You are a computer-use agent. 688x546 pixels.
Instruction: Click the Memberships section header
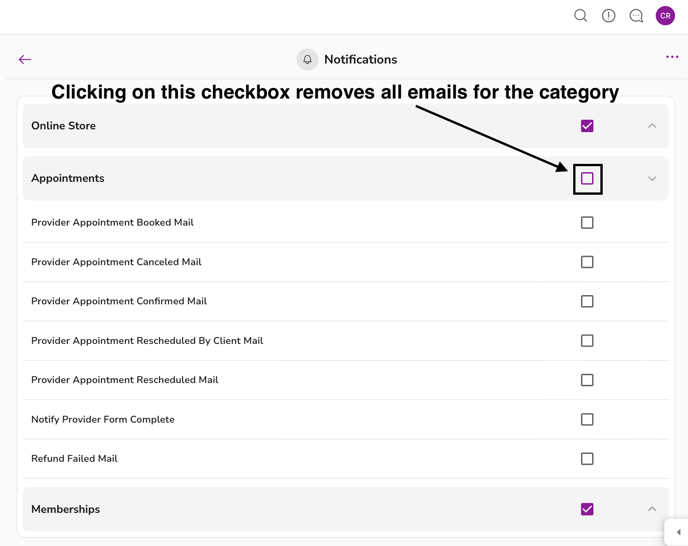coord(66,509)
